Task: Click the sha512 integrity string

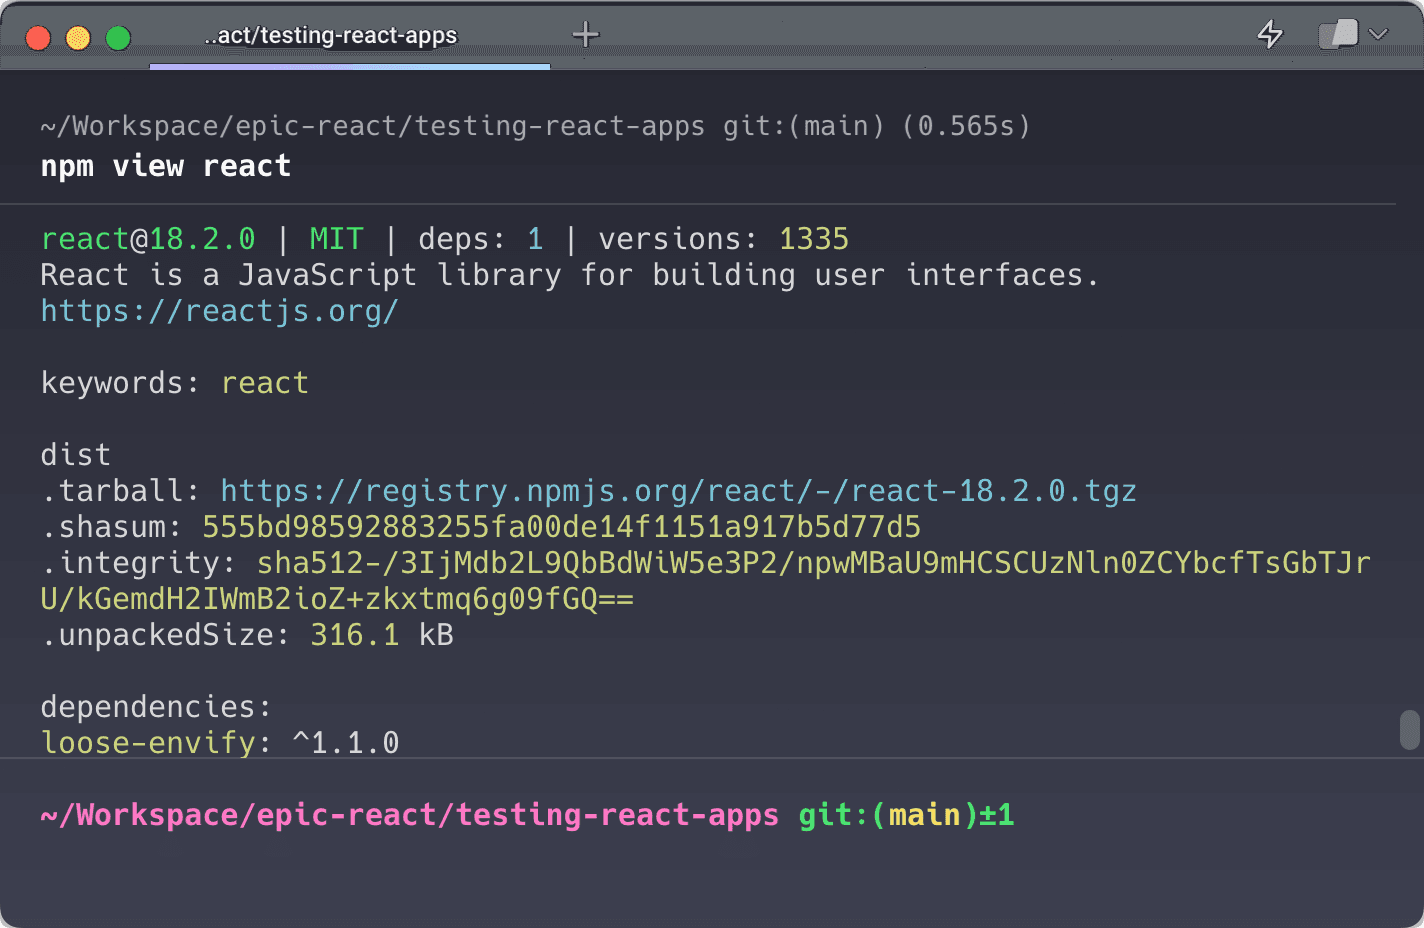Action: pos(812,563)
